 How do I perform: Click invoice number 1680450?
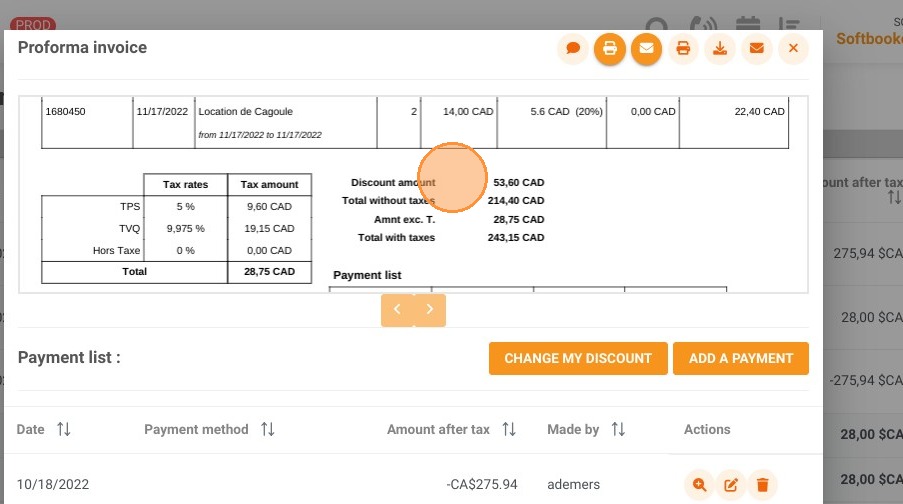pos(65,112)
